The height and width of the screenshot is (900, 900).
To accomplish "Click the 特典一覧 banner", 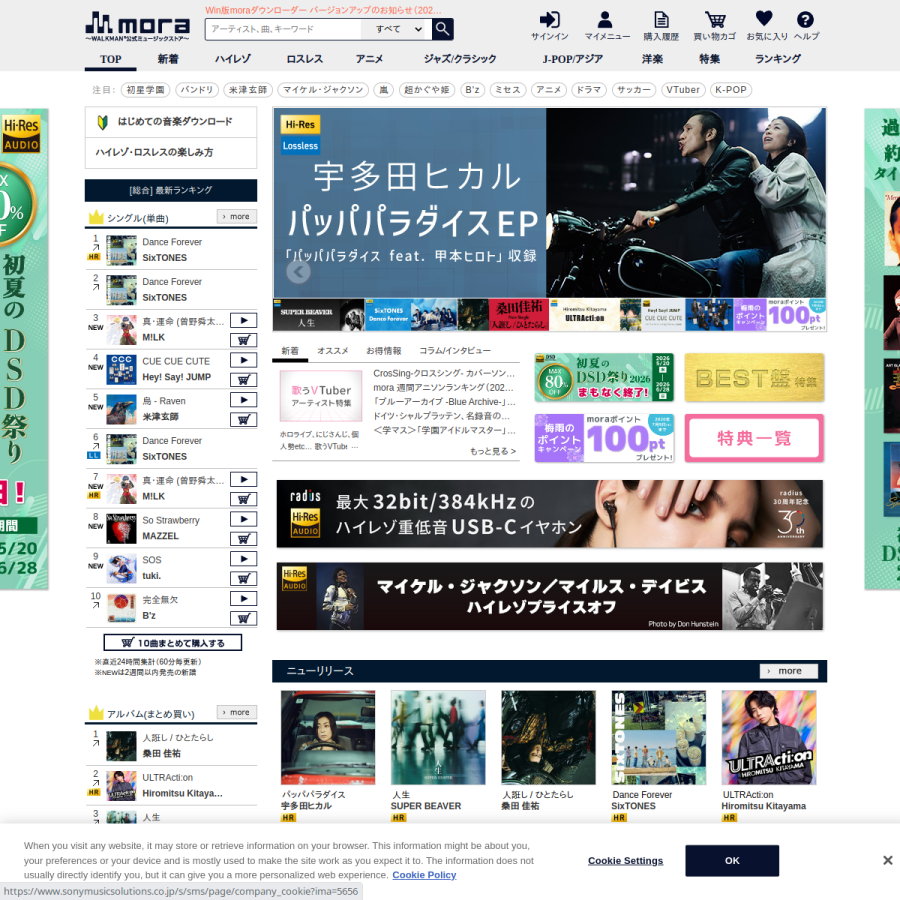I will point(754,438).
